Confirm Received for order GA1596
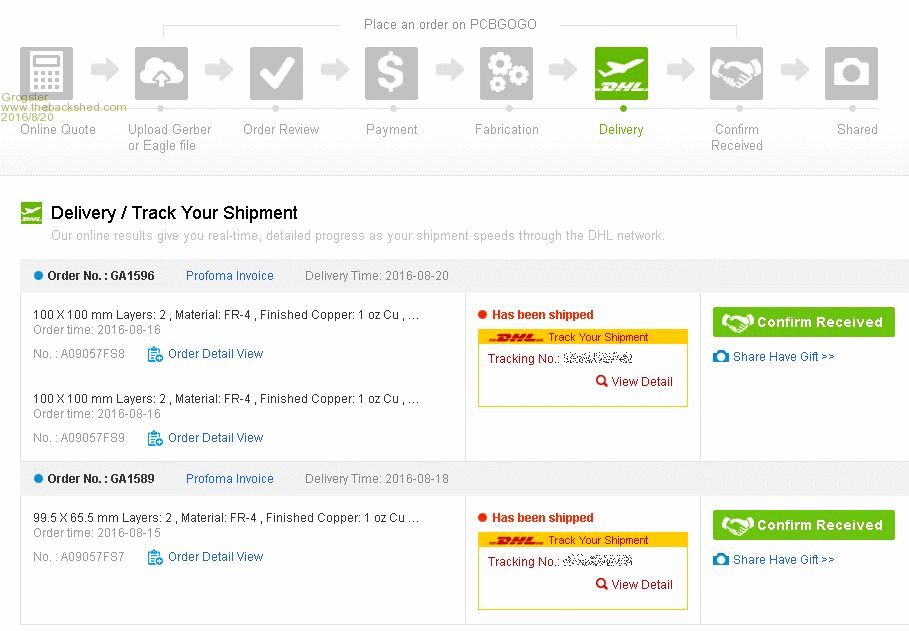Image resolution: width=909 pixels, height=631 pixels. pos(803,322)
